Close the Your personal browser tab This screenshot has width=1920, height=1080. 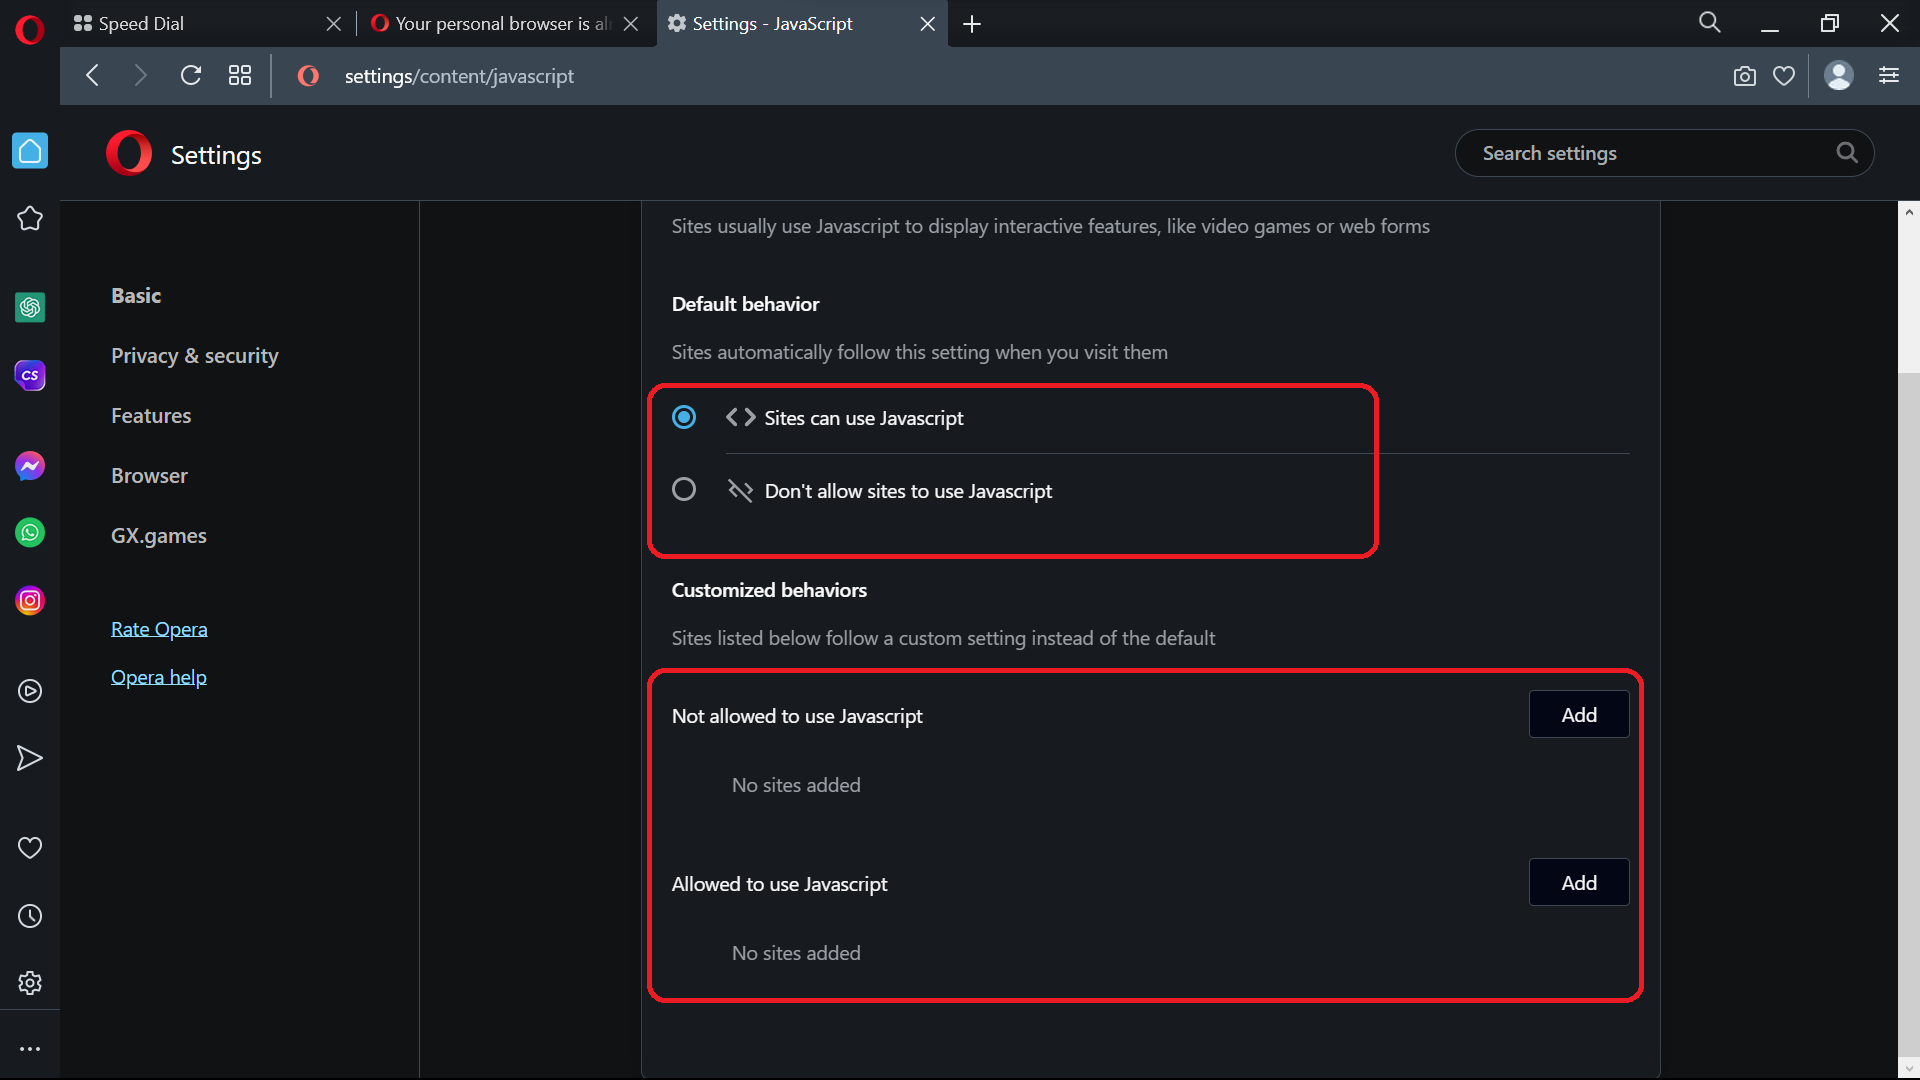631,24
